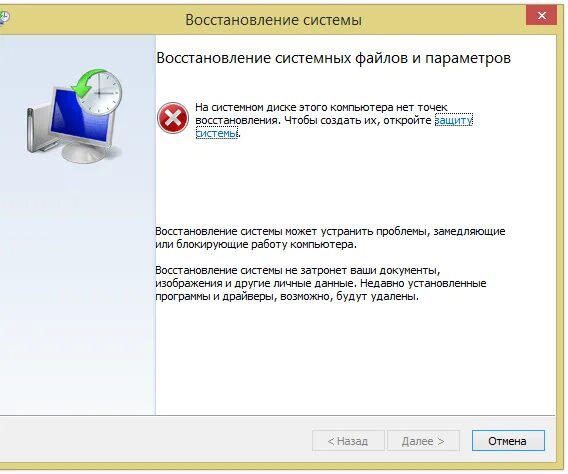The image size is (568, 474).
Task: Click paragraph starting Восстановление системы может устранить
Action: point(330,238)
